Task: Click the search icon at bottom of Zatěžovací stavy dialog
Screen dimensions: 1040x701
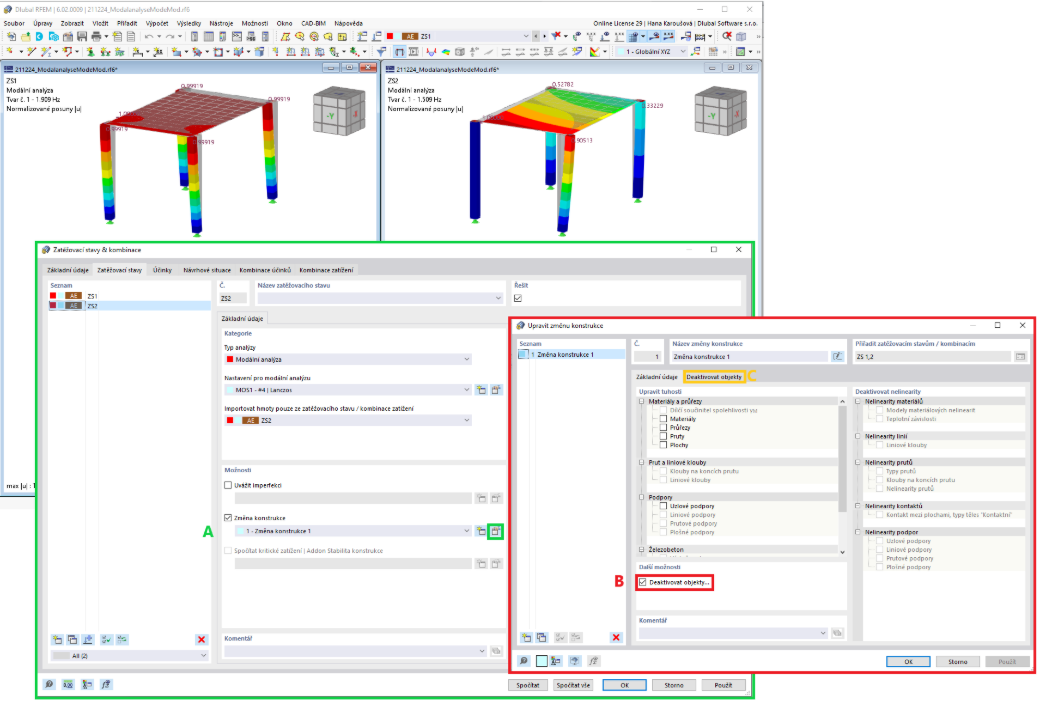Action: click(x=49, y=684)
